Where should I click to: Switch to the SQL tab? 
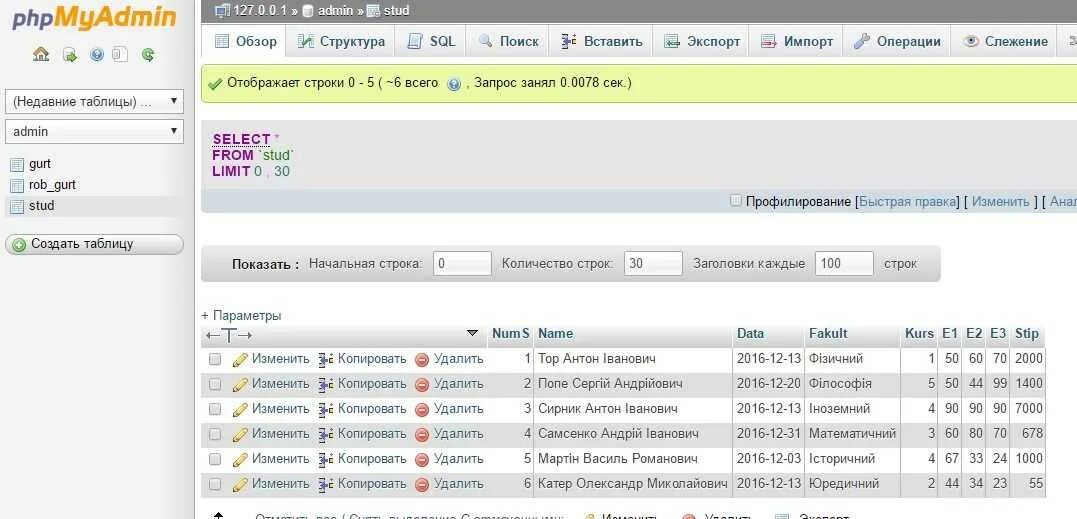431,41
